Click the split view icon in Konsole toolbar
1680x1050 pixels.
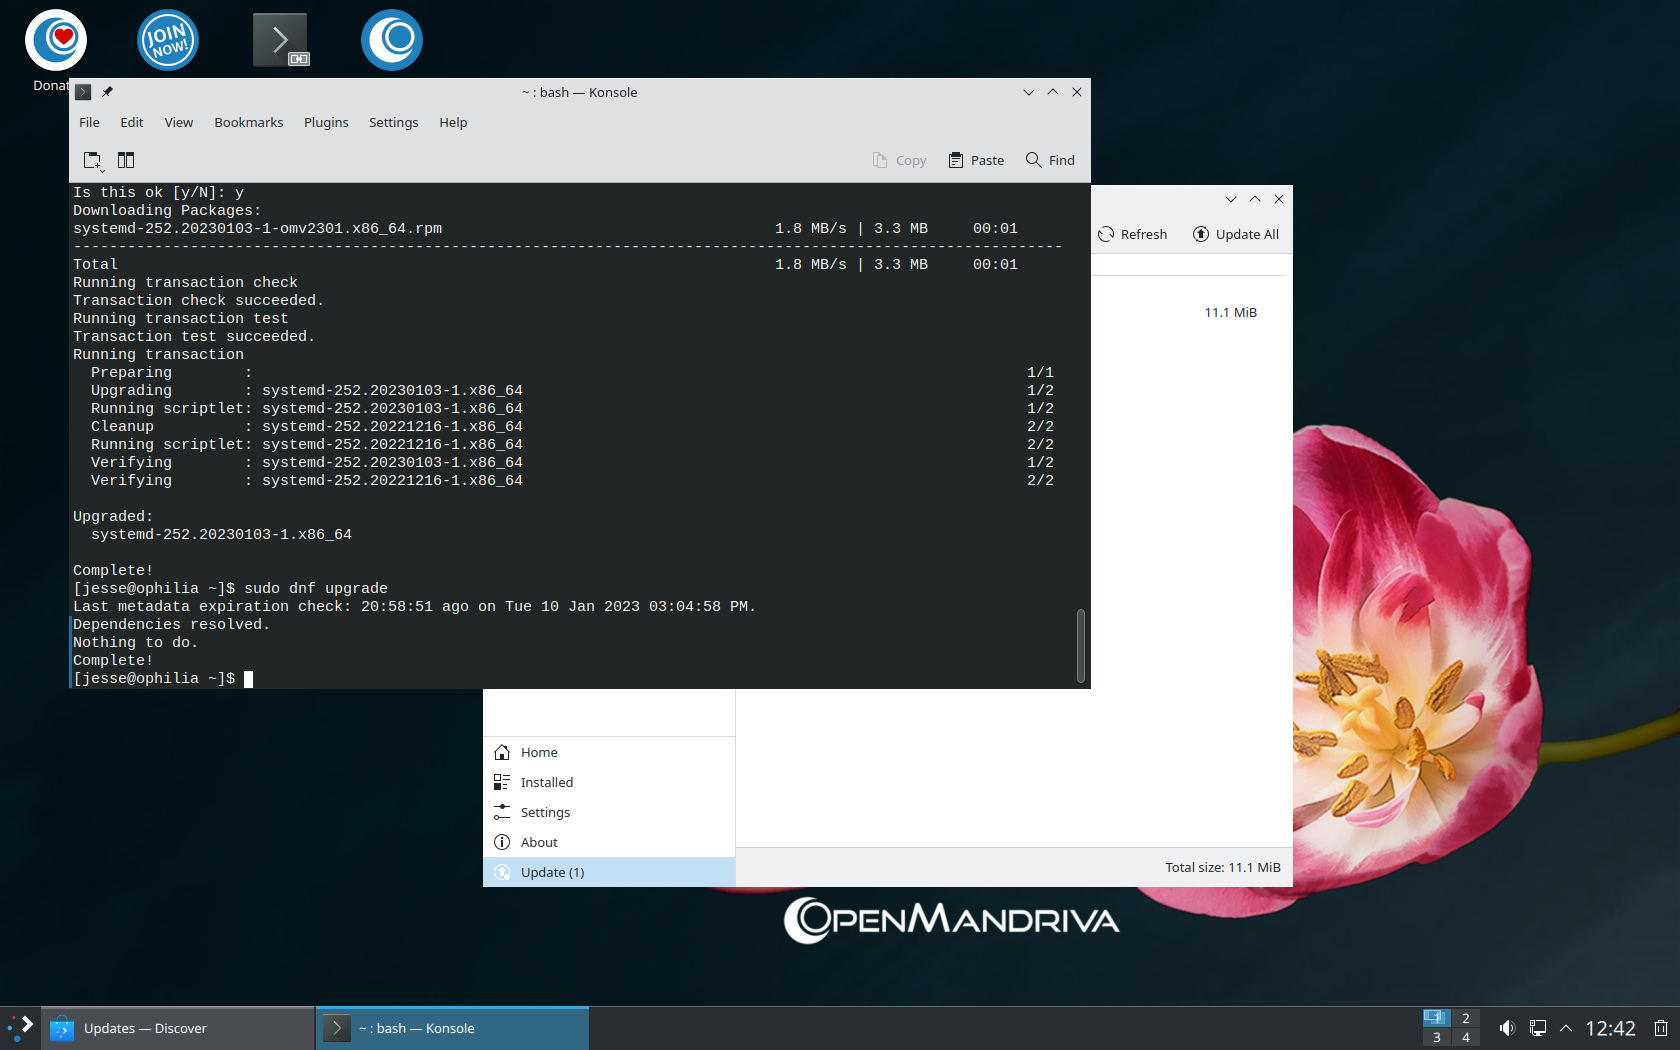pyautogui.click(x=126, y=160)
